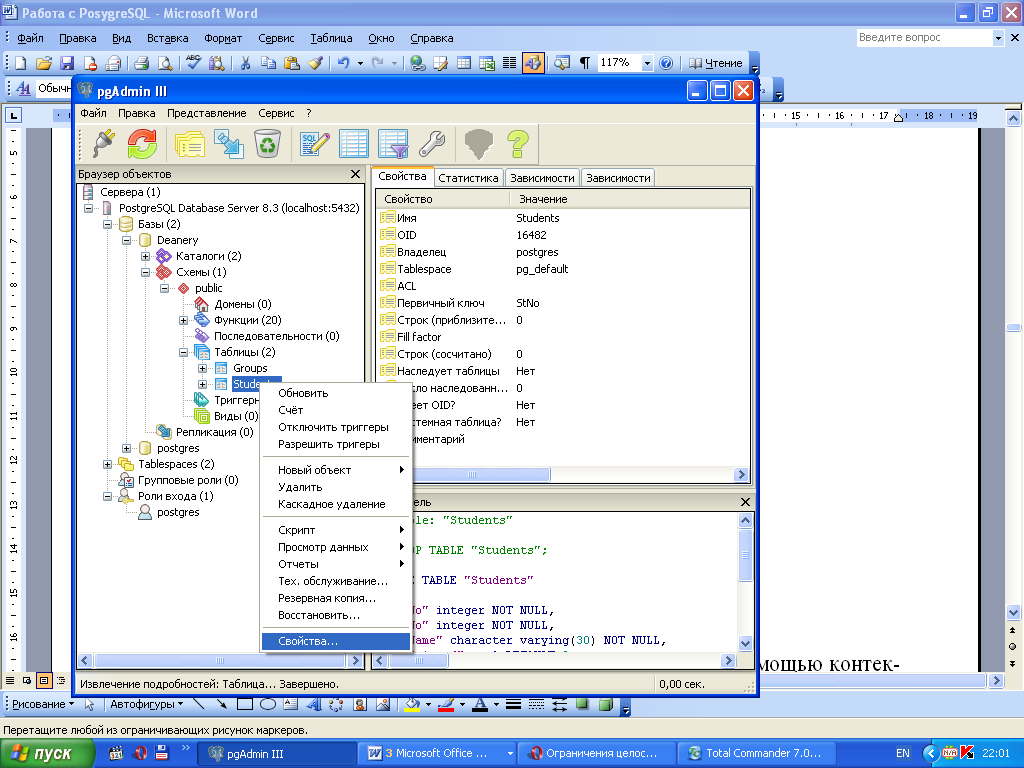Choose Резервная копия... in context menu

(336, 598)
